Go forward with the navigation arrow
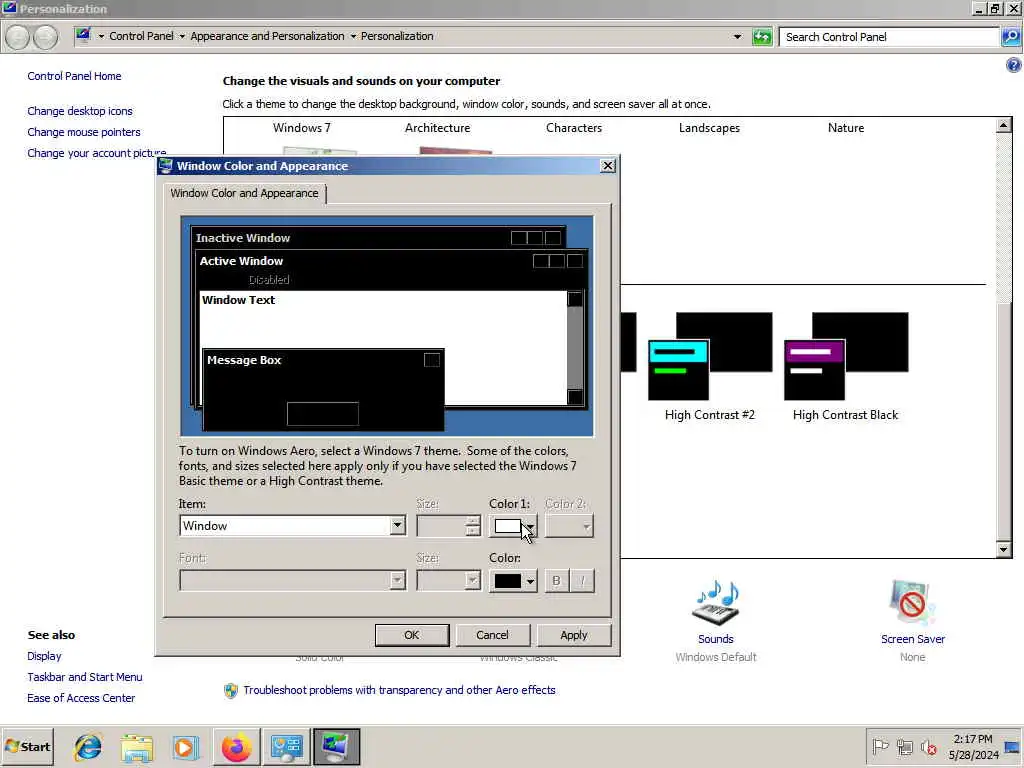1024x768 pixels. pos(45,37)
